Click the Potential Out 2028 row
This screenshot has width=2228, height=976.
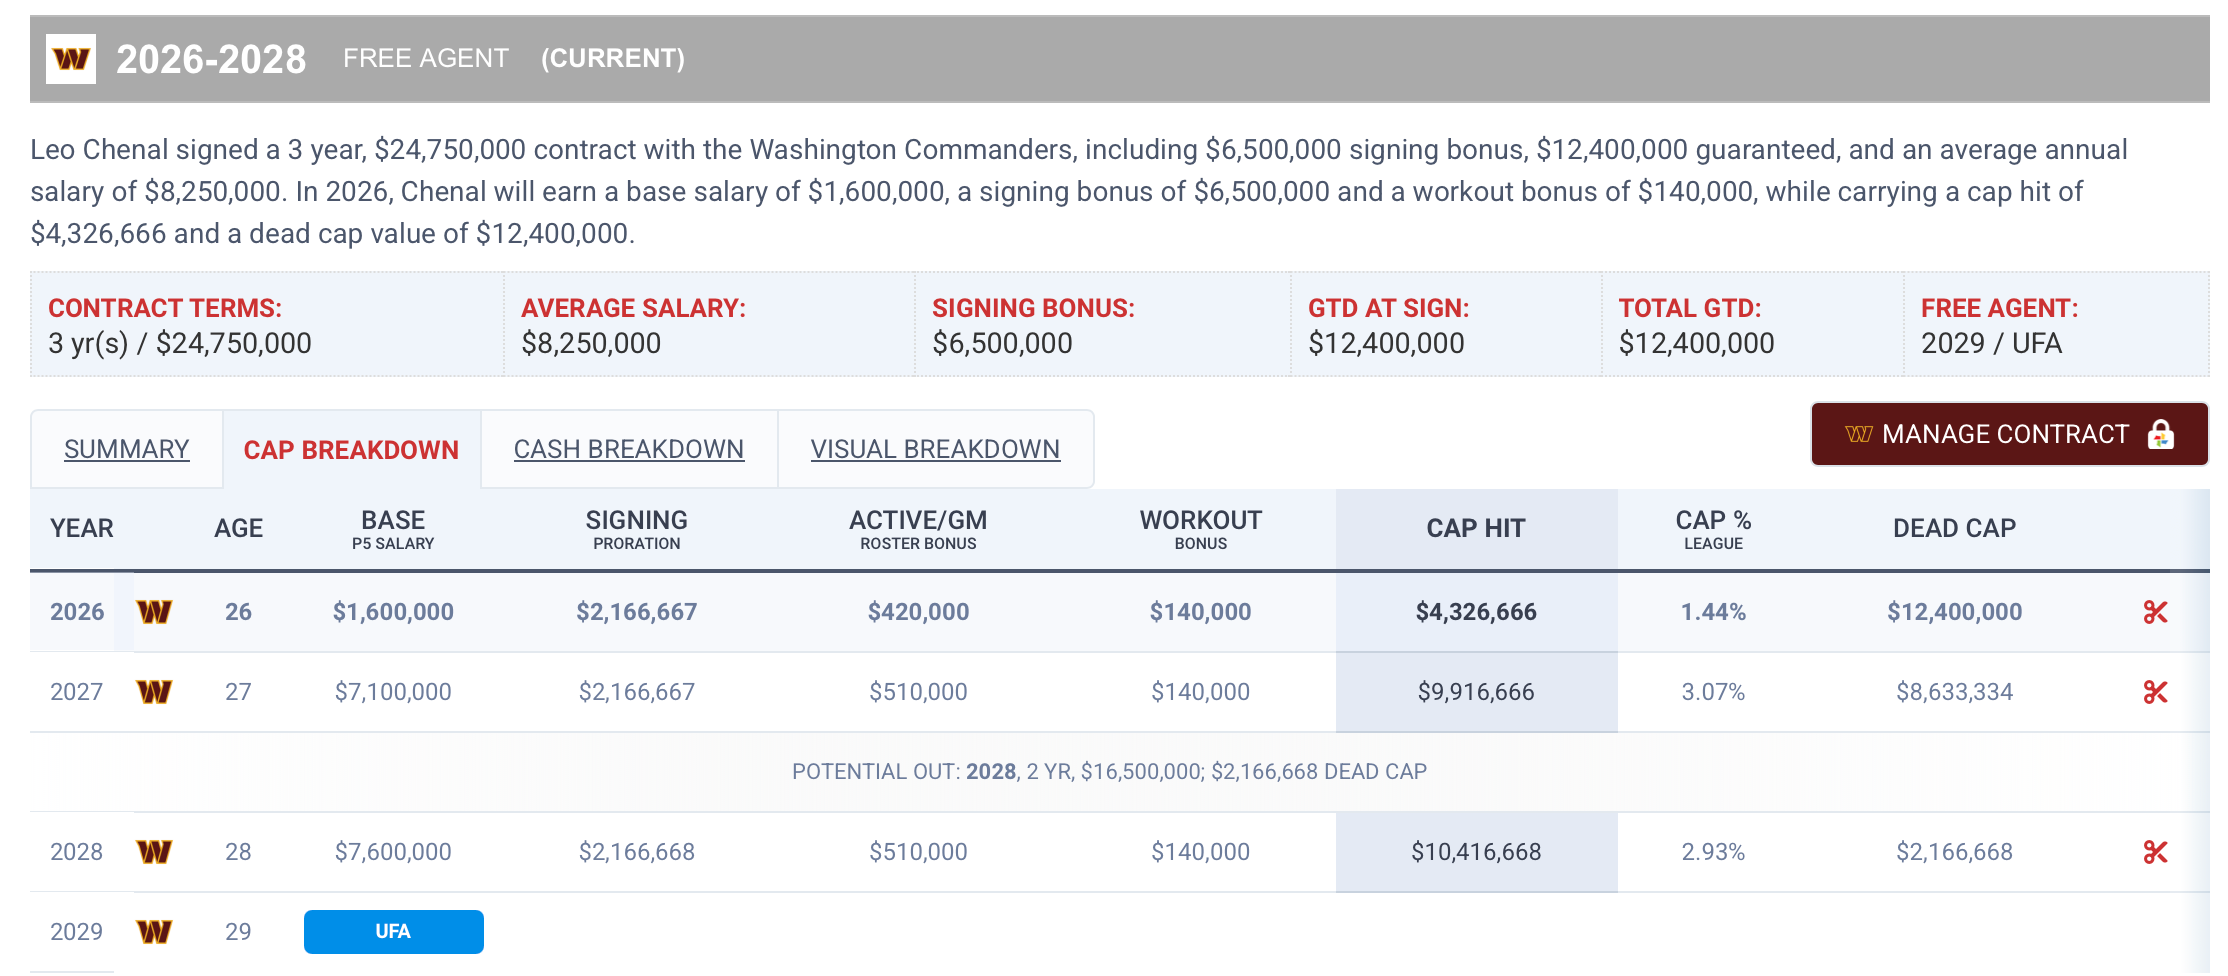click(x=1109, y=772)
